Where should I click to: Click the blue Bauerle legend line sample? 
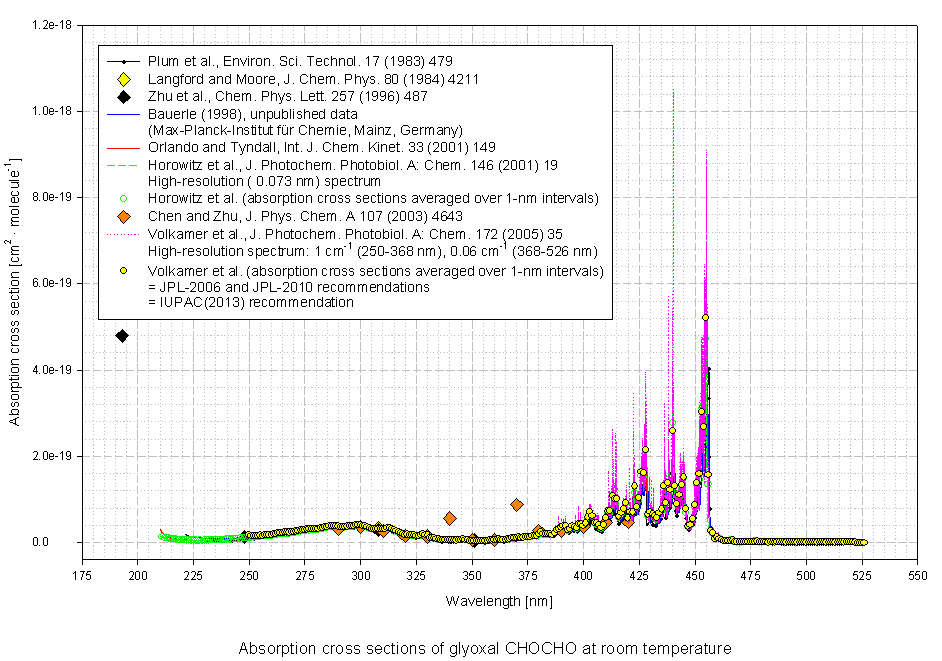click(124, 114)
